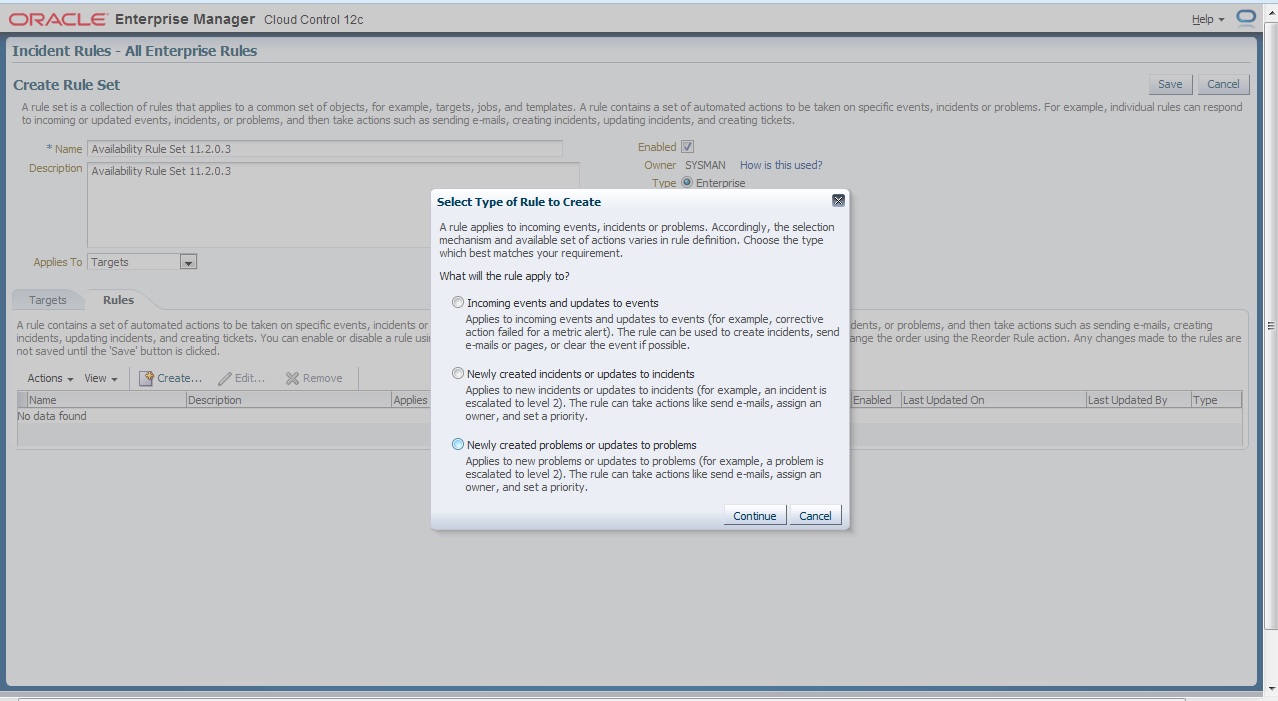Viewport: 1278px width, 701px height.
Task: Click Cancel in the rule type dialog
Action: [815, 515]
